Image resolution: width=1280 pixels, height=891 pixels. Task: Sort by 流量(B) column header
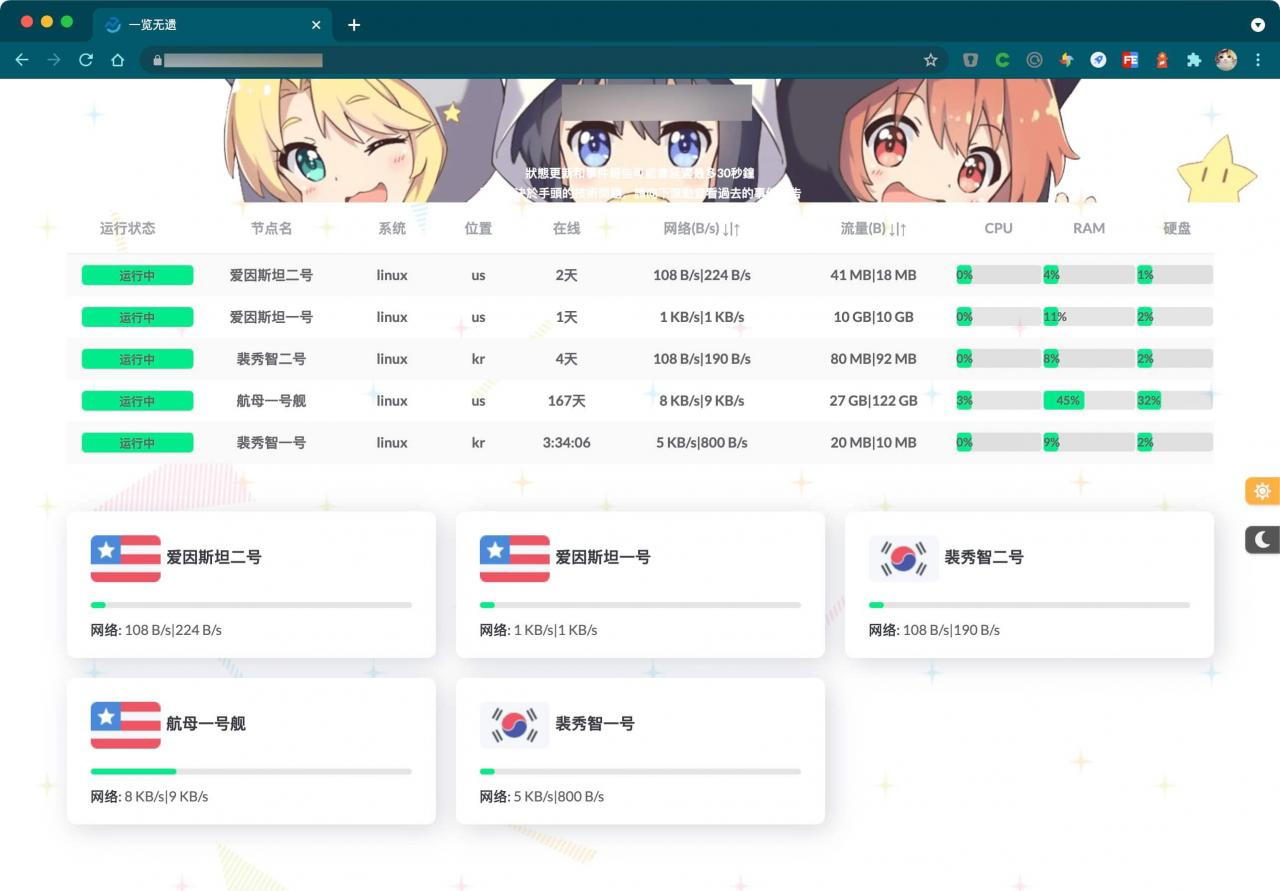[x=873, y=228]
